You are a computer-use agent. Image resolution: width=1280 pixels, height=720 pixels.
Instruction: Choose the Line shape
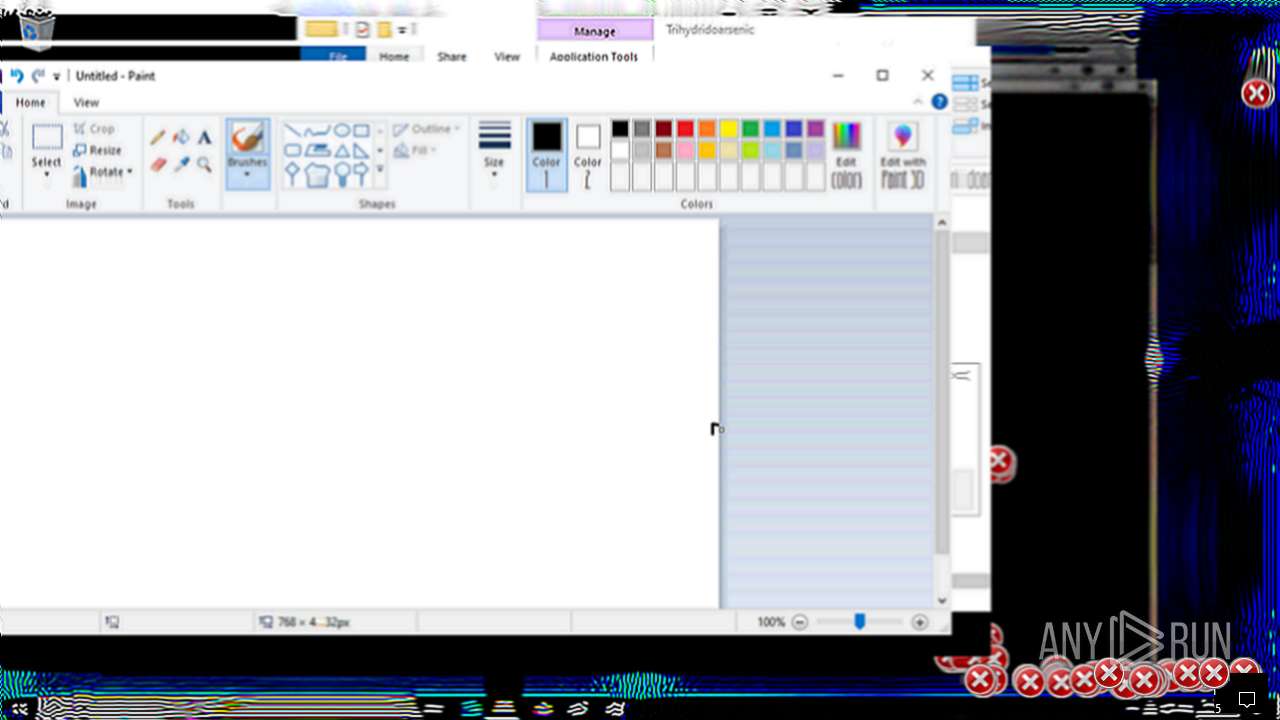click(x=293, y=131)
